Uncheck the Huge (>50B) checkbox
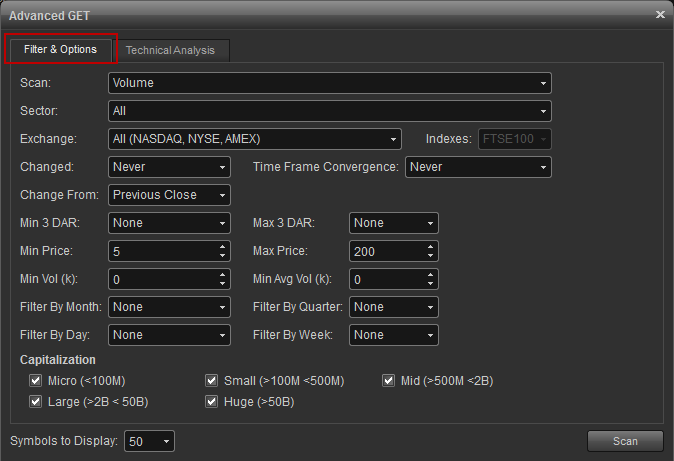 click(211, 402)
